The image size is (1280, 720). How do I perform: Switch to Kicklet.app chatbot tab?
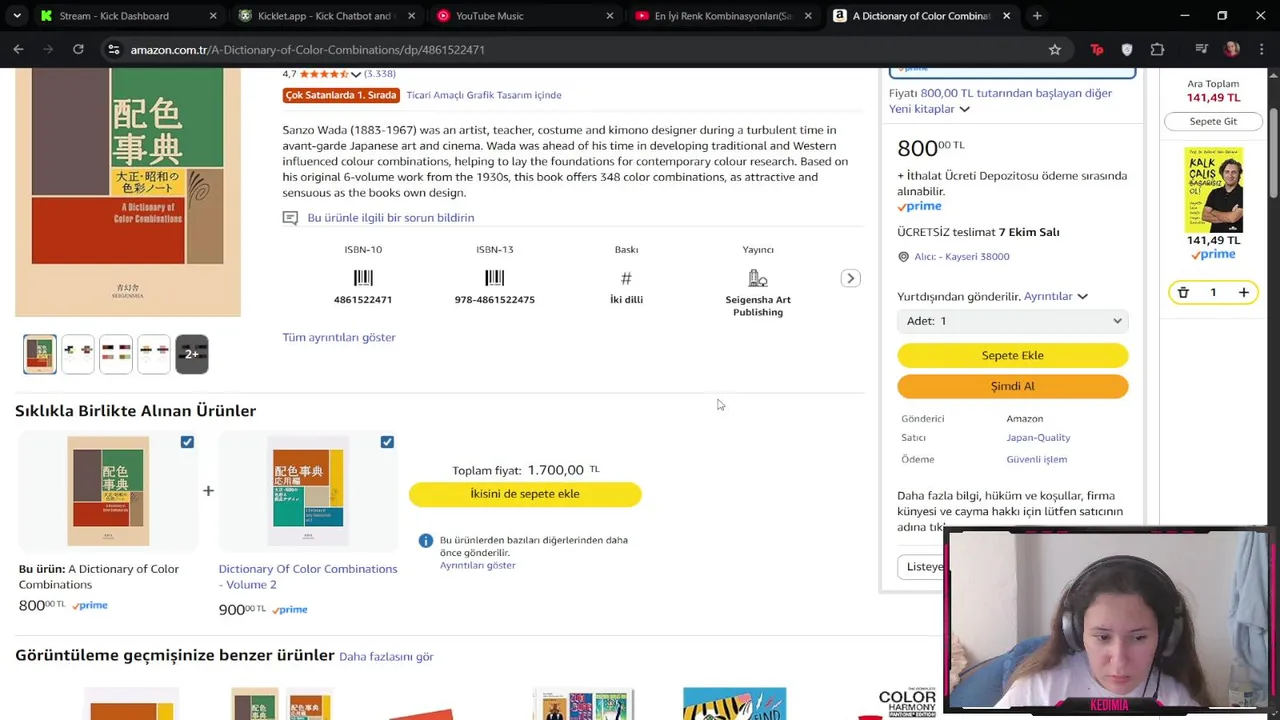click(325, 16)
